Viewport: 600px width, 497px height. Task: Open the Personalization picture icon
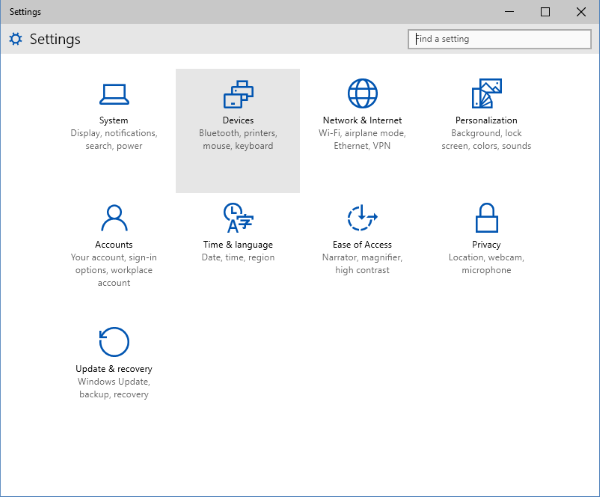coord(487,93)
